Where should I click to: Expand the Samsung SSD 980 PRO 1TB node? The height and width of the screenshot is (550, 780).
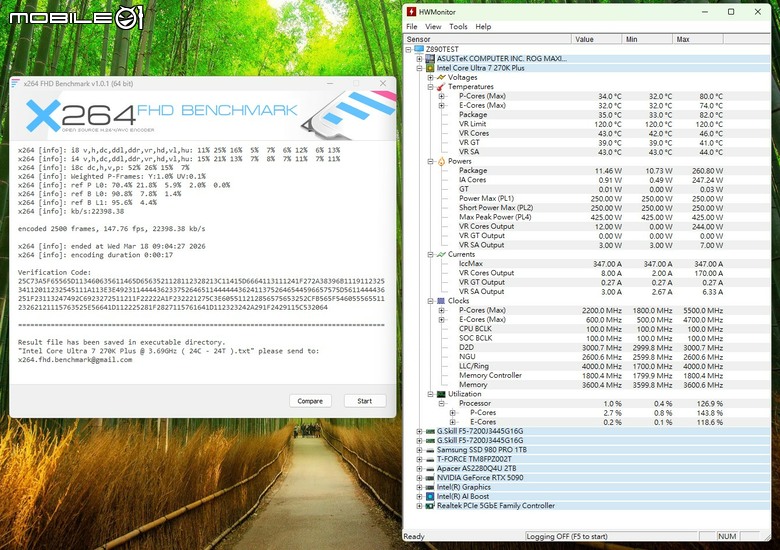[419, 450]
